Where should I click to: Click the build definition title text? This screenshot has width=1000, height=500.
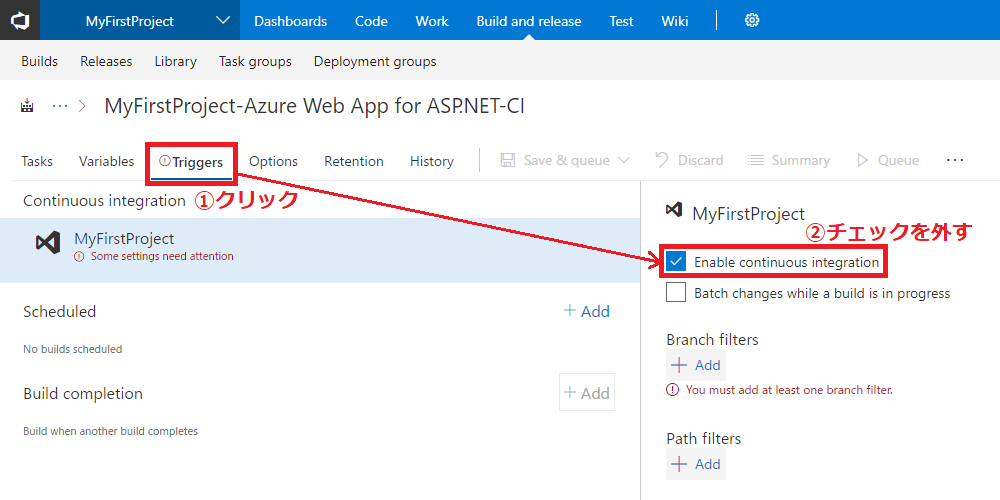coord(314,106)
